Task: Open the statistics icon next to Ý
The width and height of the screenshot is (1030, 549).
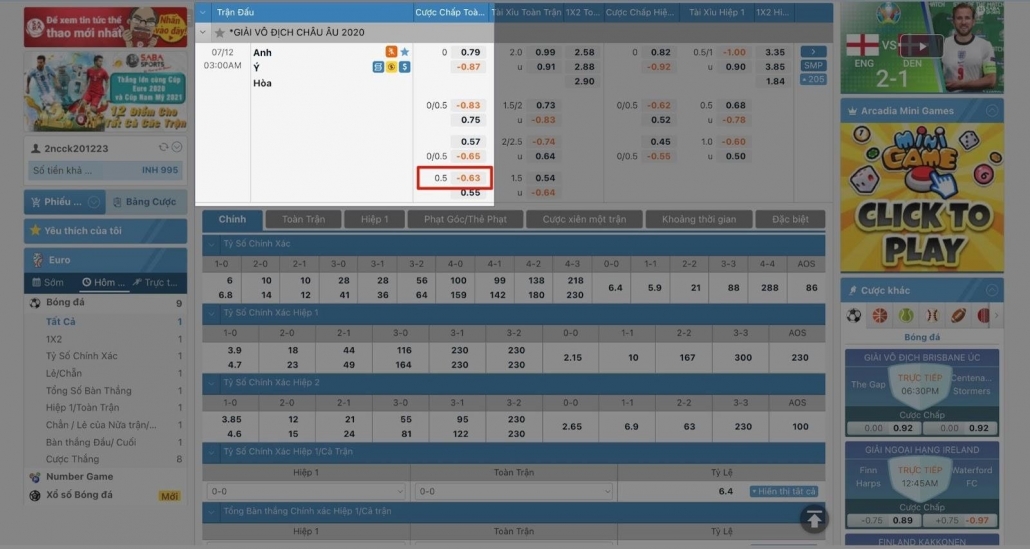Action: [378, 67]
